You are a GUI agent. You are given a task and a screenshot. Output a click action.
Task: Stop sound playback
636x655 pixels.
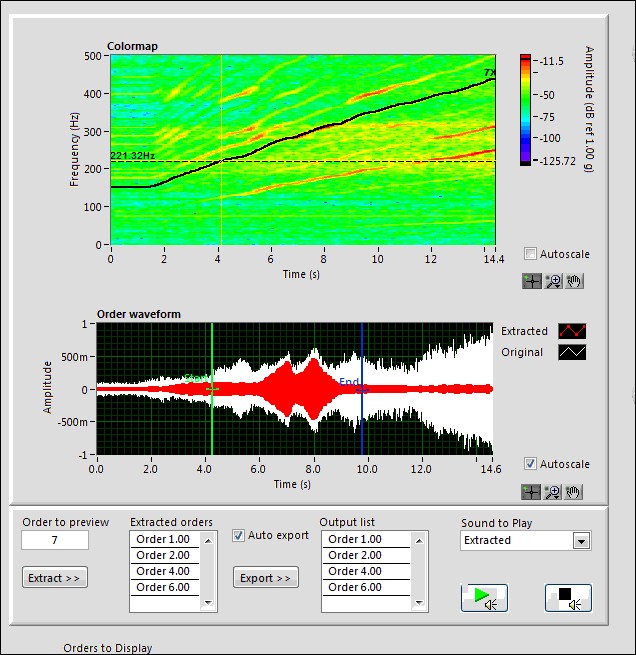[567, 597]
